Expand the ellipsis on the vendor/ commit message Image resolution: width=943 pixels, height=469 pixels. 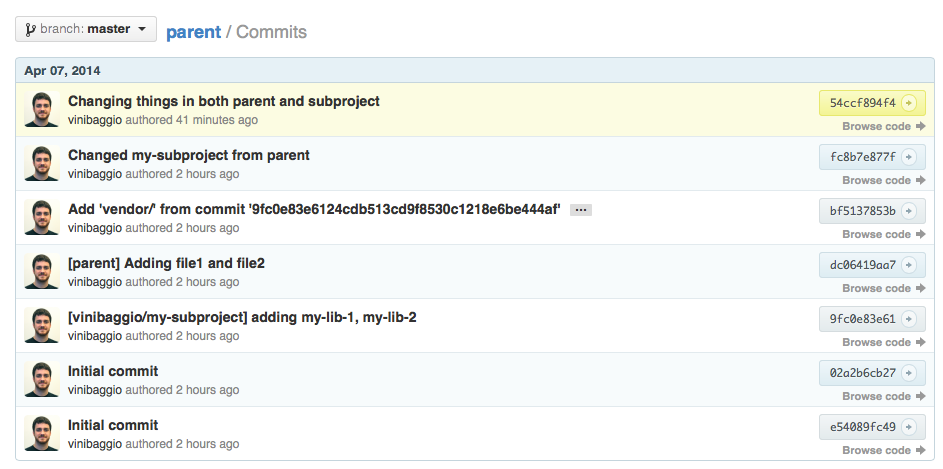click(x=581, y=210)
